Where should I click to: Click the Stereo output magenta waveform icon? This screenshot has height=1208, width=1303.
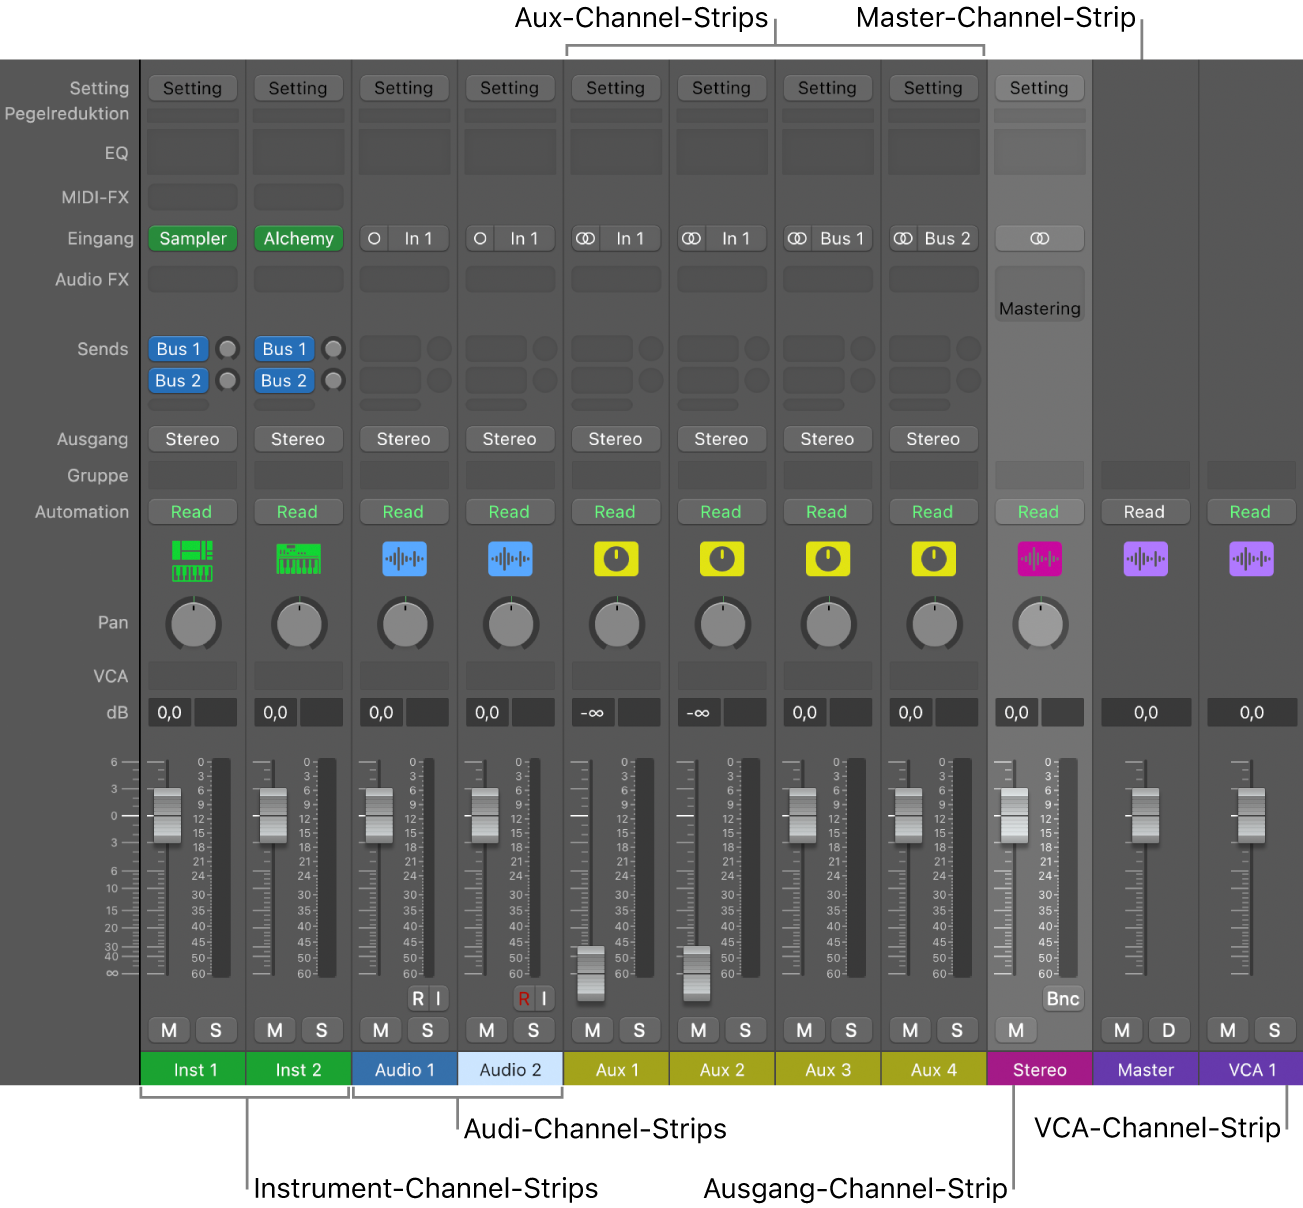tap(1040, 559)
